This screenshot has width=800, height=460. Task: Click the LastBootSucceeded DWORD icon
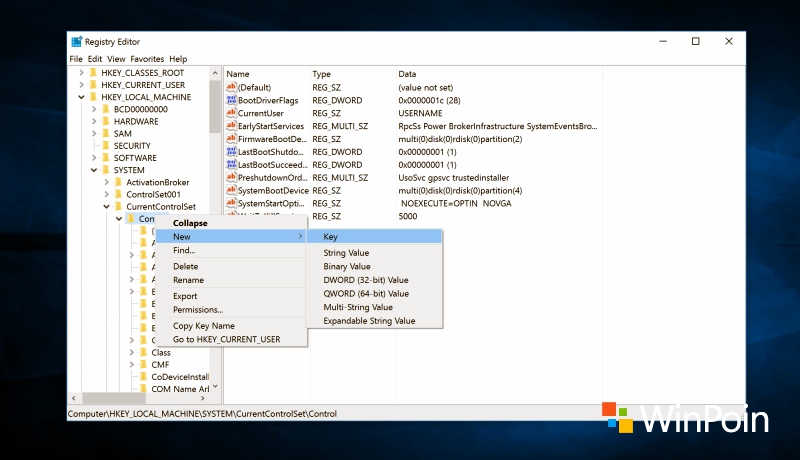(231, 164)
